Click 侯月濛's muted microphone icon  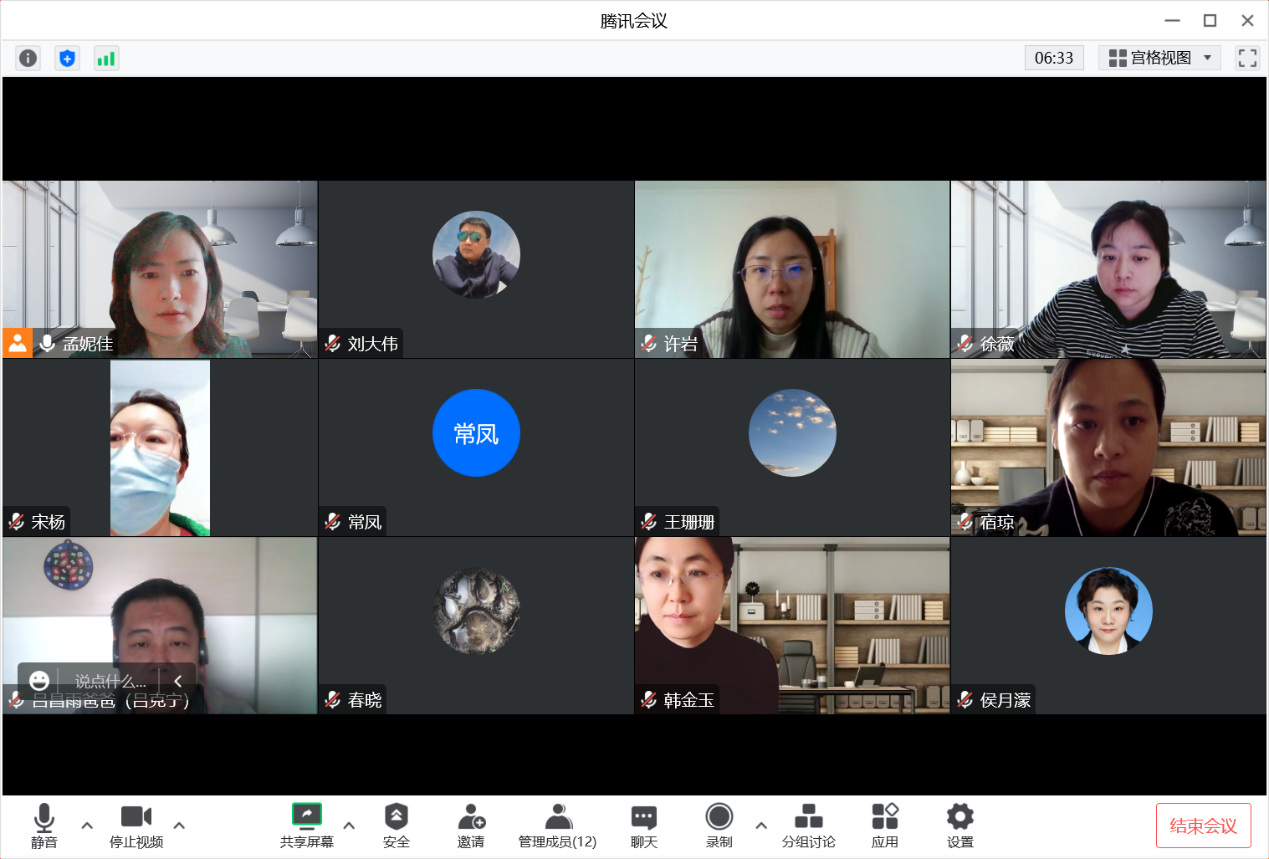click(x=965, y=700)
